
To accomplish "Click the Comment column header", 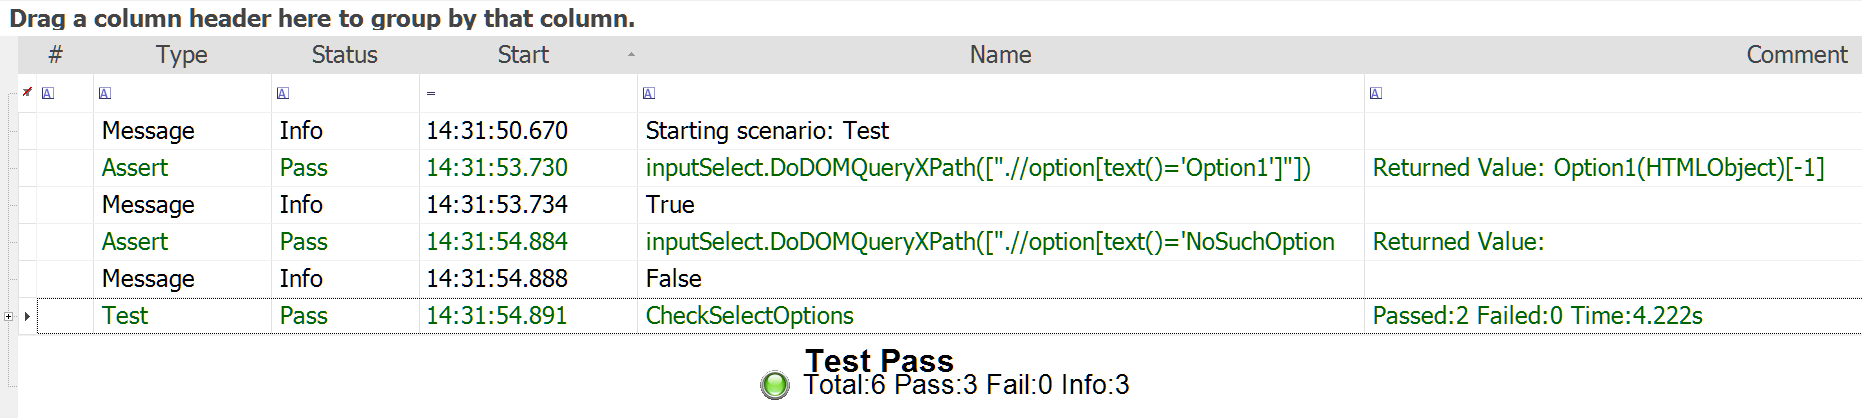I will pyautogui.click(x=1796, y=55).
